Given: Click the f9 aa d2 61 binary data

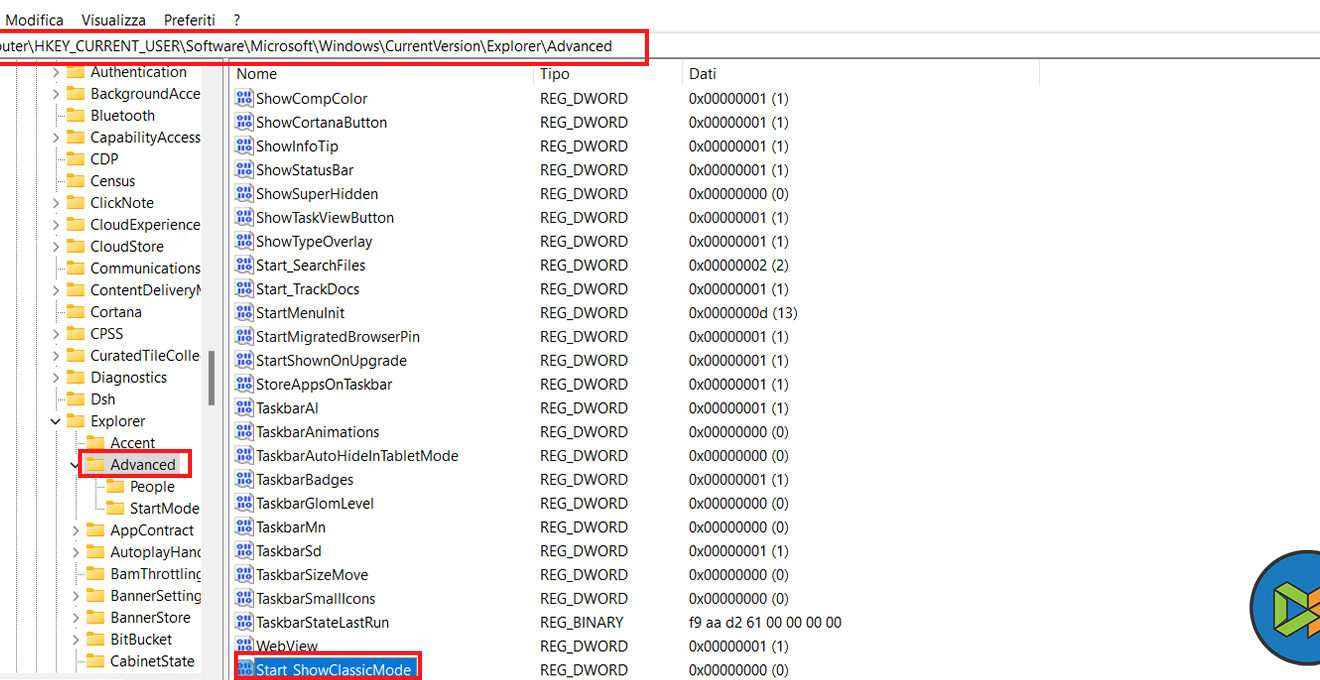Looking at the screenshot, I should tap(765, 622).
